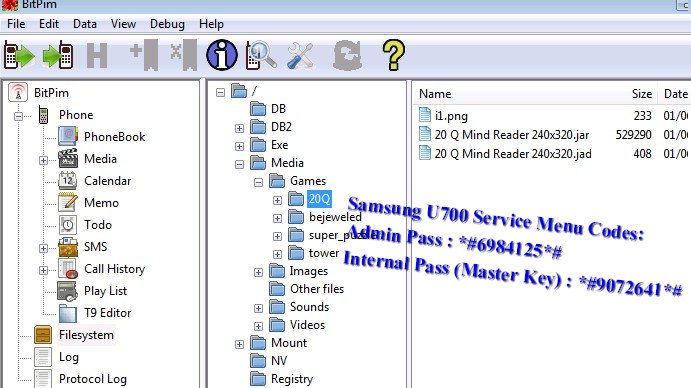Expand the Images folder
691x388 pixels.
click(258, 272)
